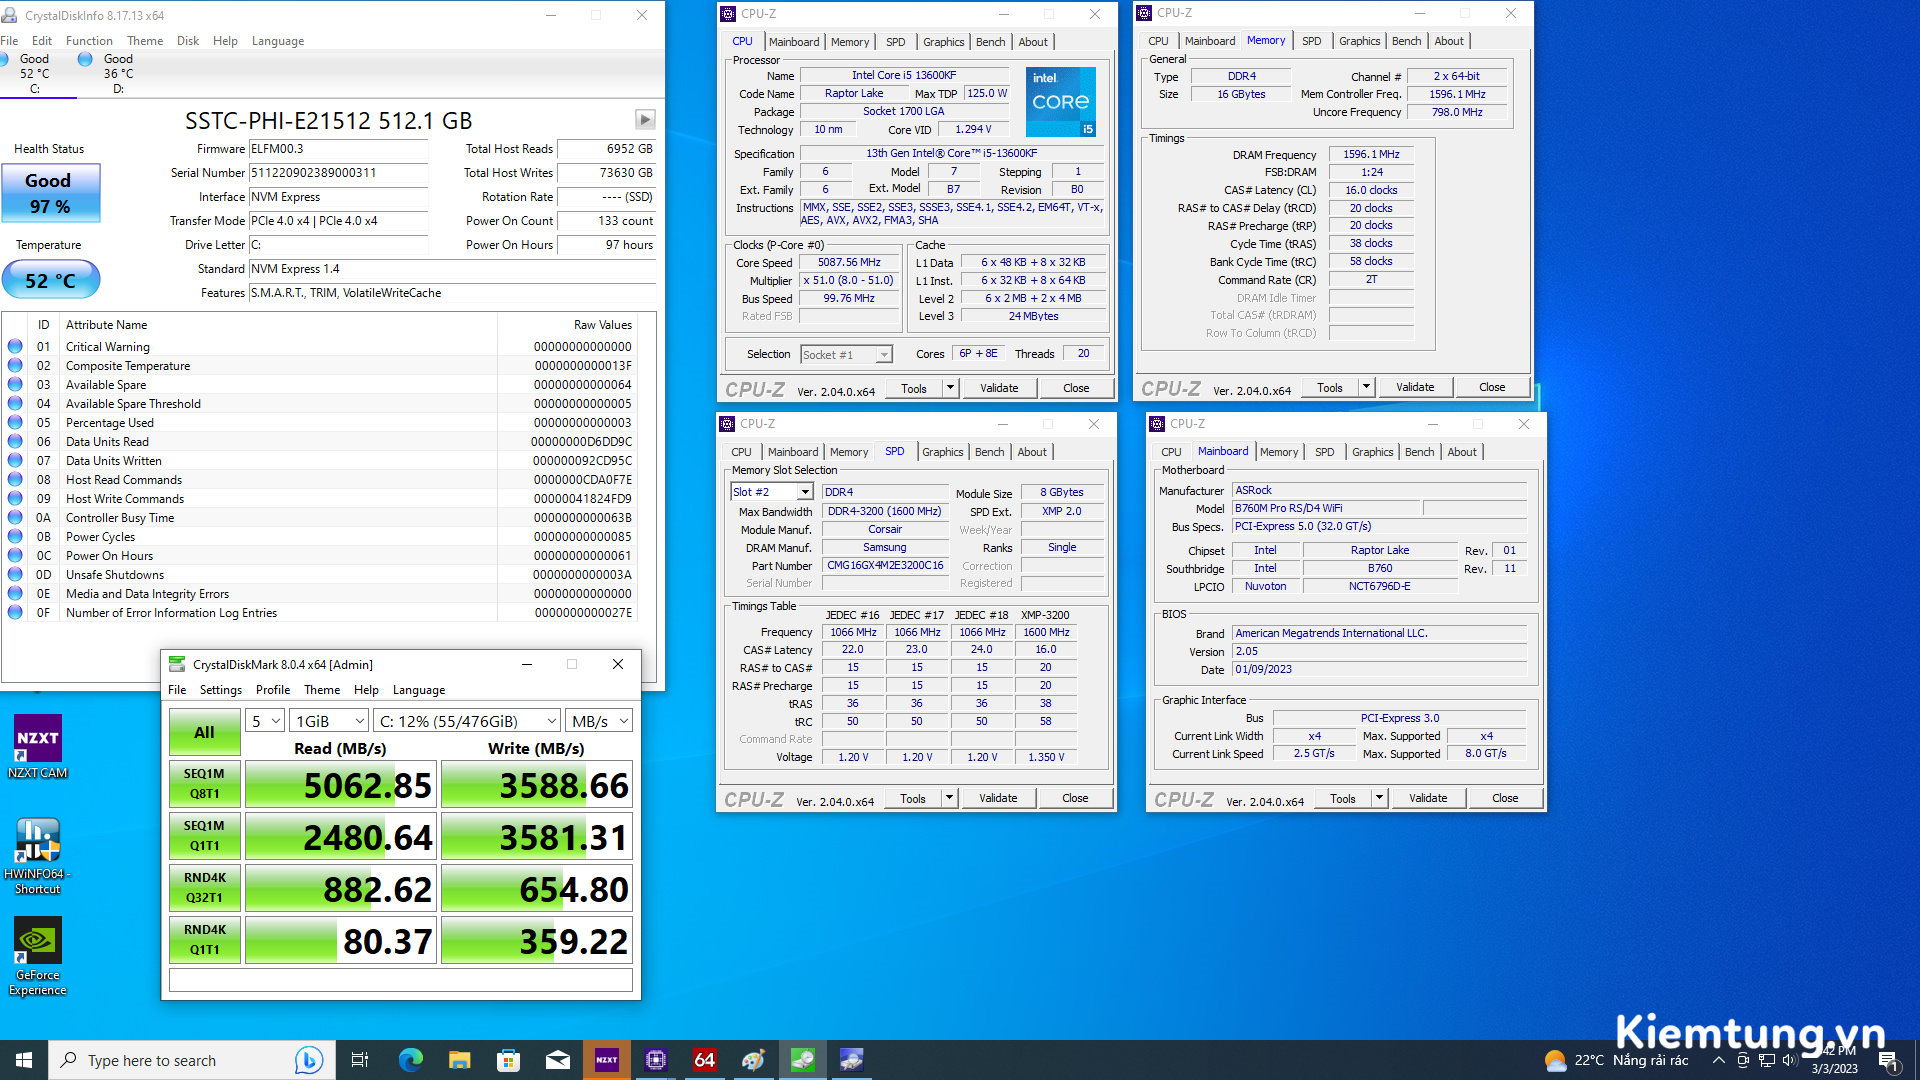The image size is (1920, 1080).
Task: Click the 5062.85 sequential read result
Action: click(x=341, y=785)
